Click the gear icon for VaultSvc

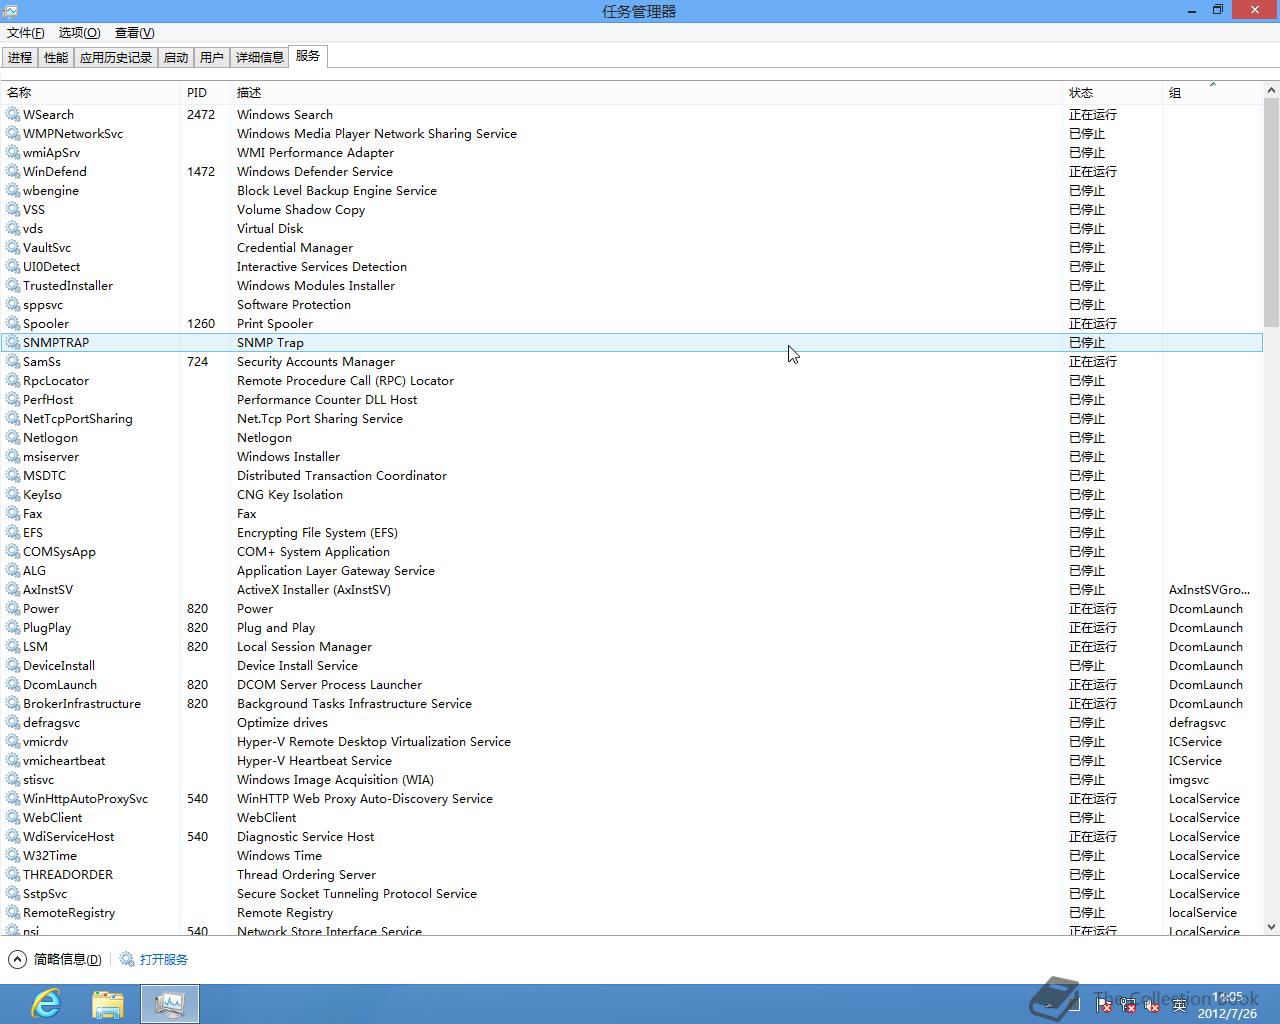click(13, 247)
